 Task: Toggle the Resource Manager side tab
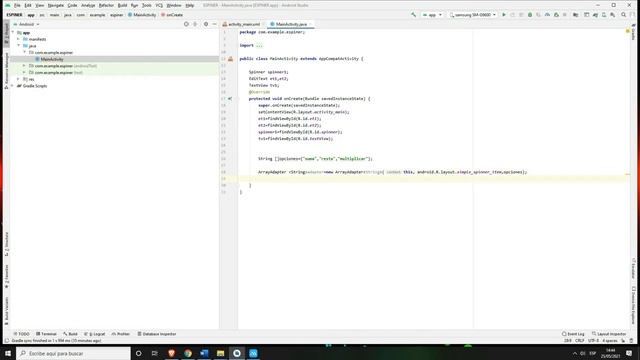[x=6, y=70]
